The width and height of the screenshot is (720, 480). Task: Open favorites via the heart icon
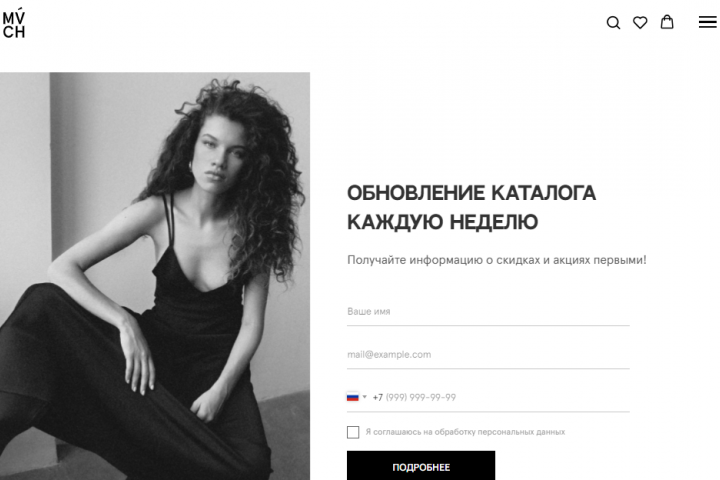click(640, 23)
